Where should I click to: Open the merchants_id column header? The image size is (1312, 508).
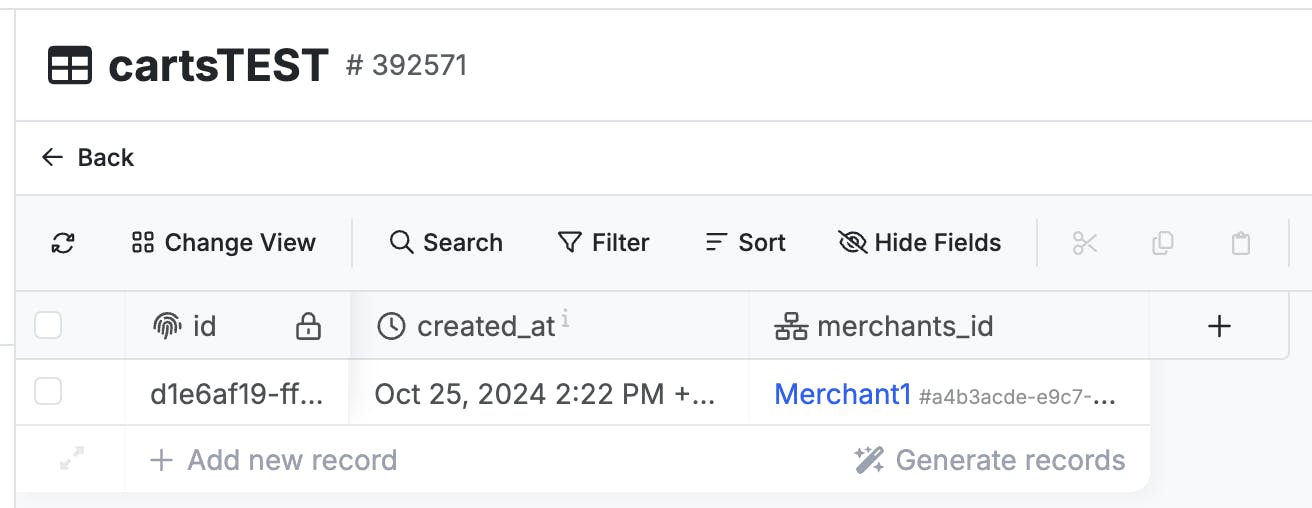904,326
